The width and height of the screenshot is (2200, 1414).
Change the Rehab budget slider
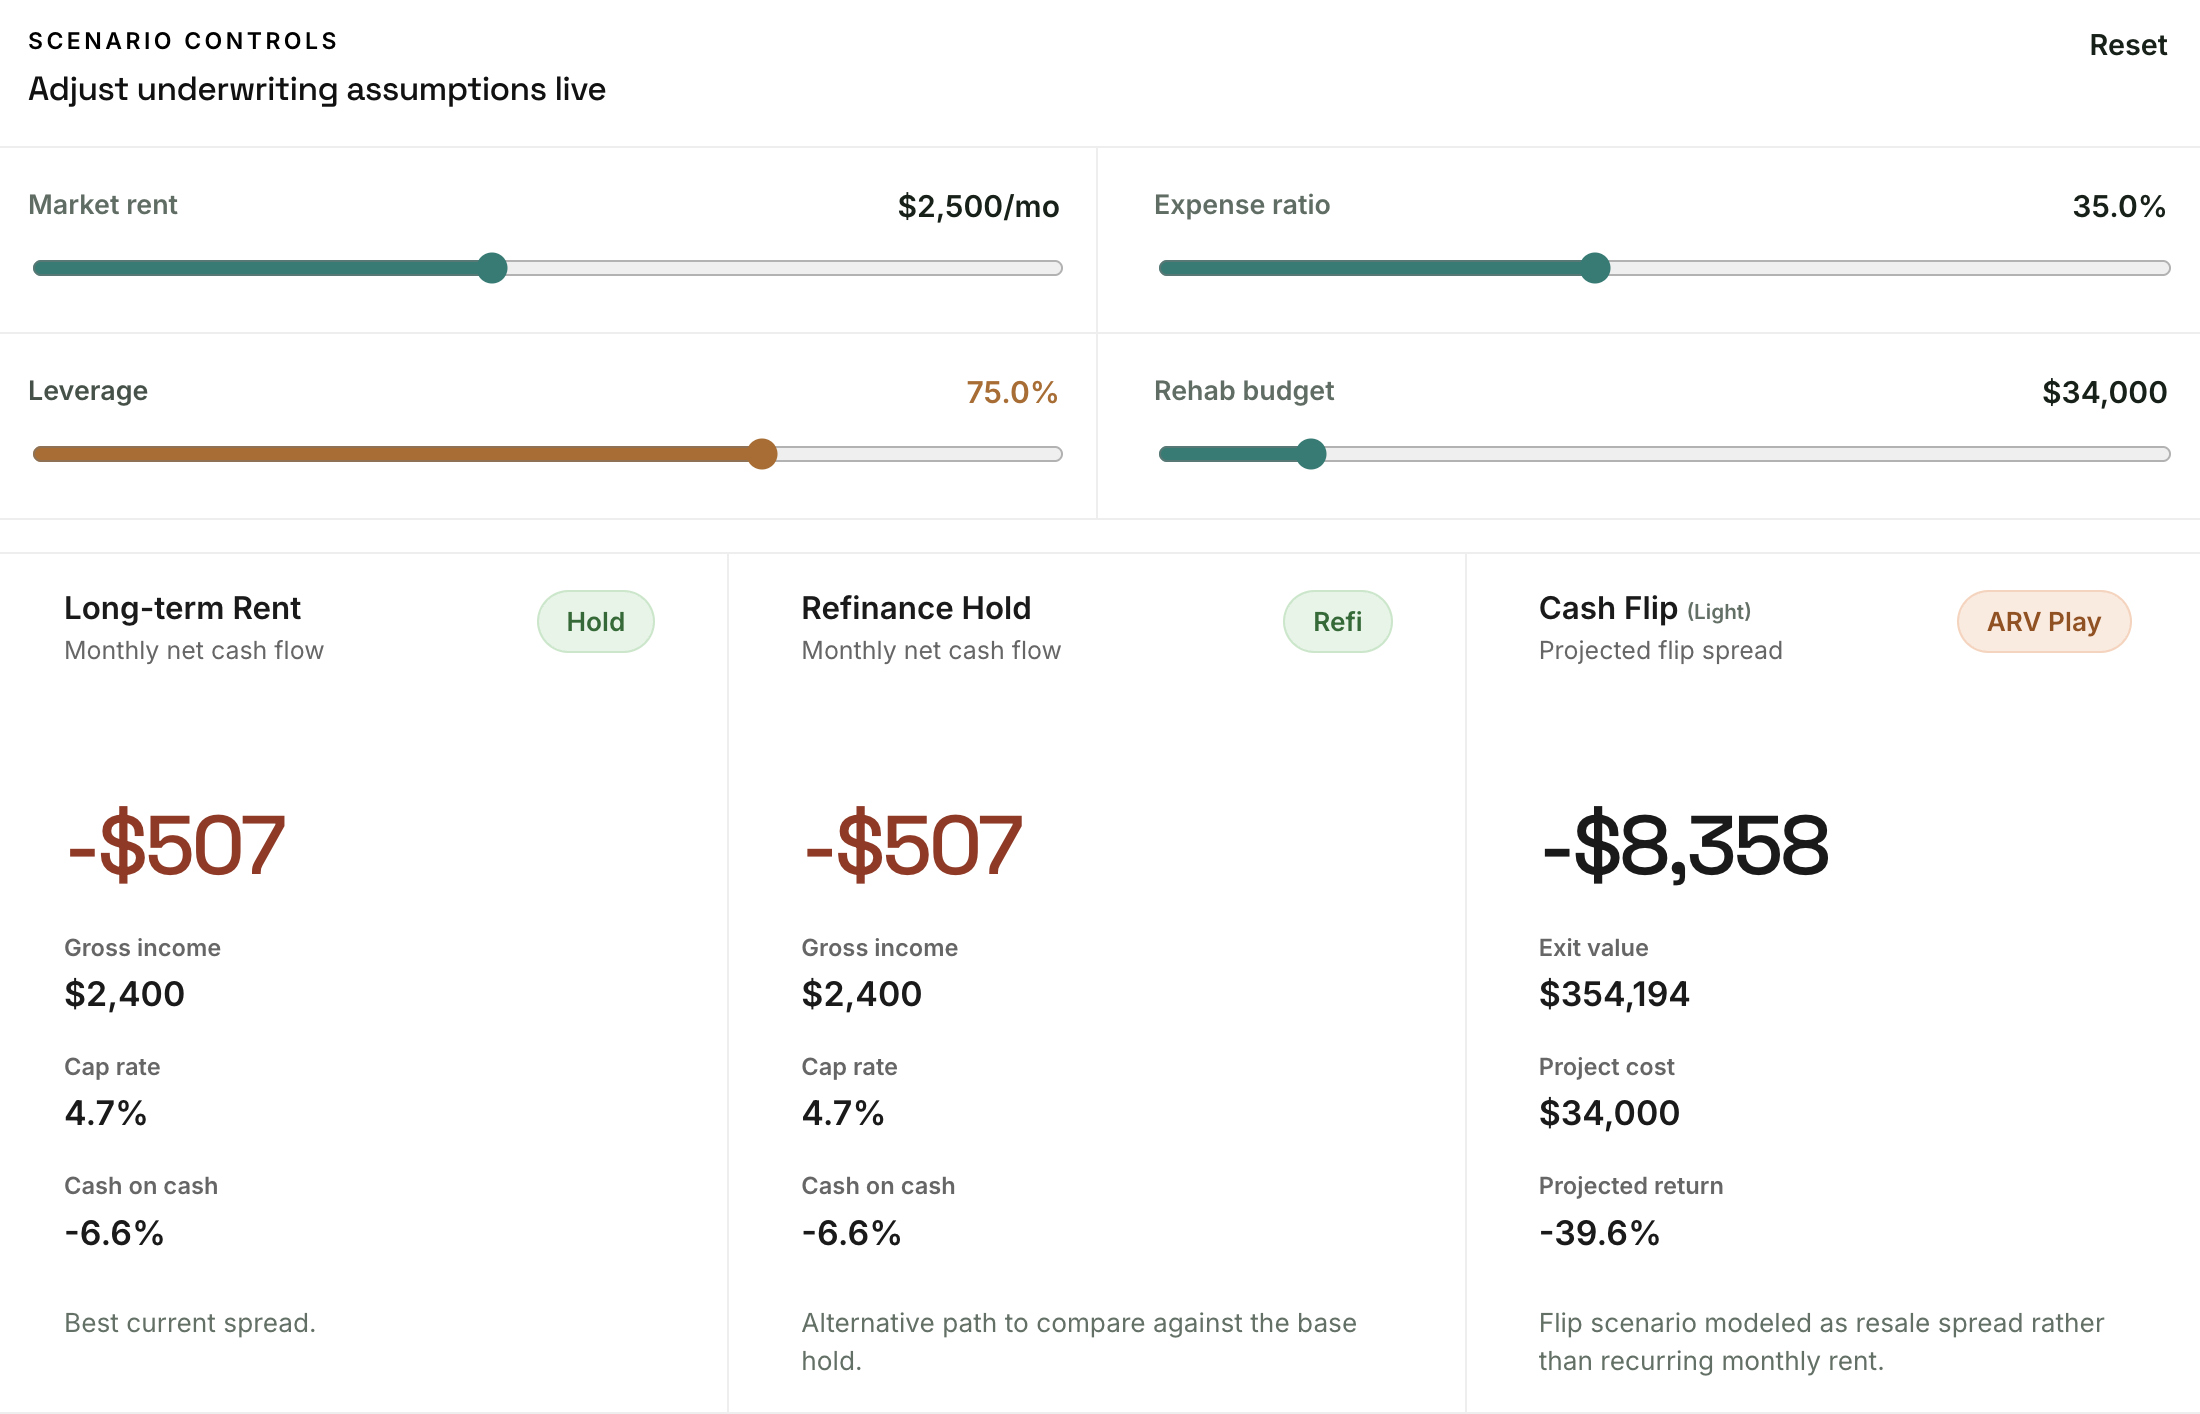tap(1310, 454)
